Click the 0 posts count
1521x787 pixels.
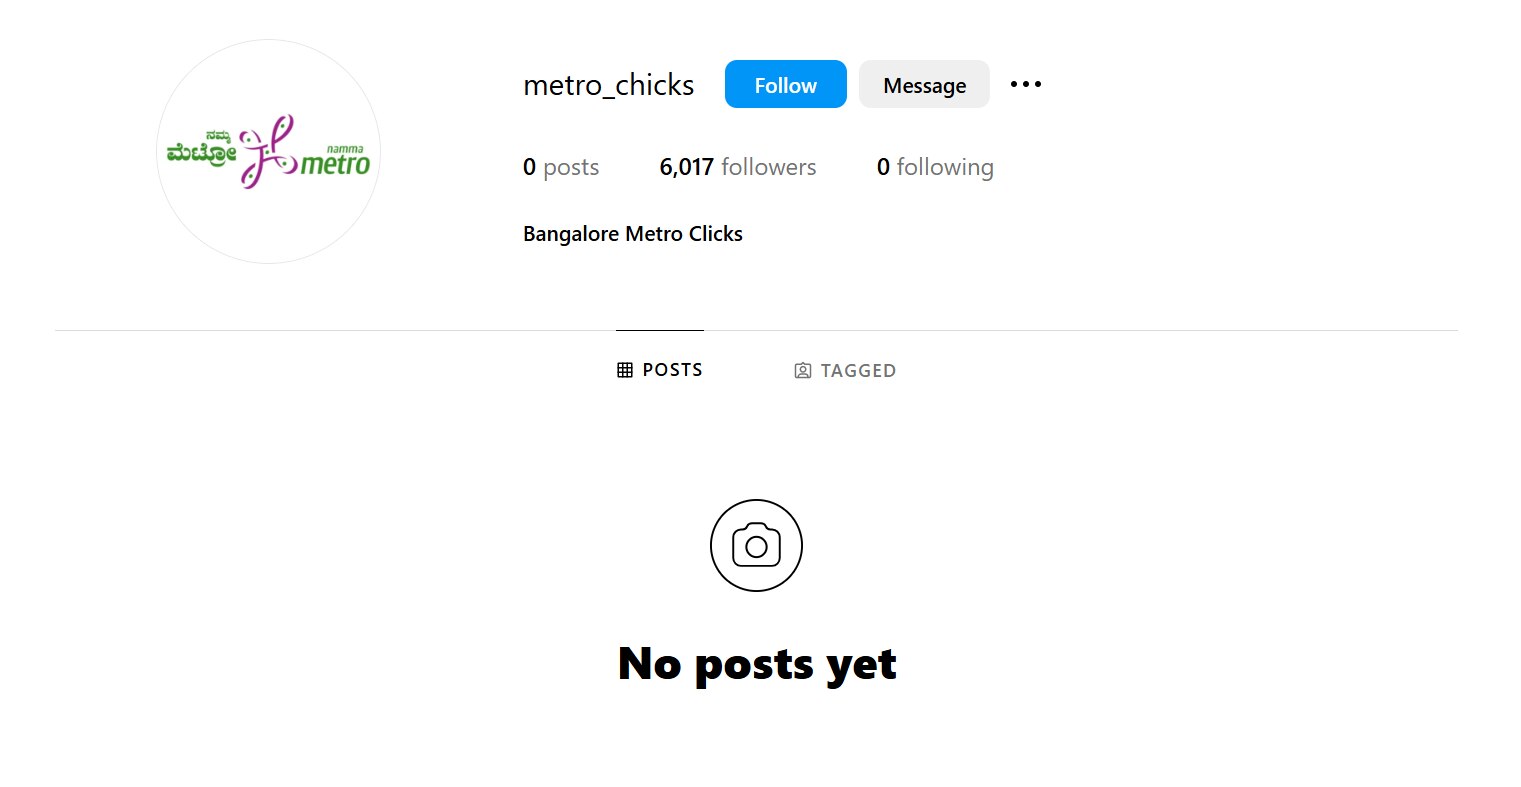tap(561, 167)
